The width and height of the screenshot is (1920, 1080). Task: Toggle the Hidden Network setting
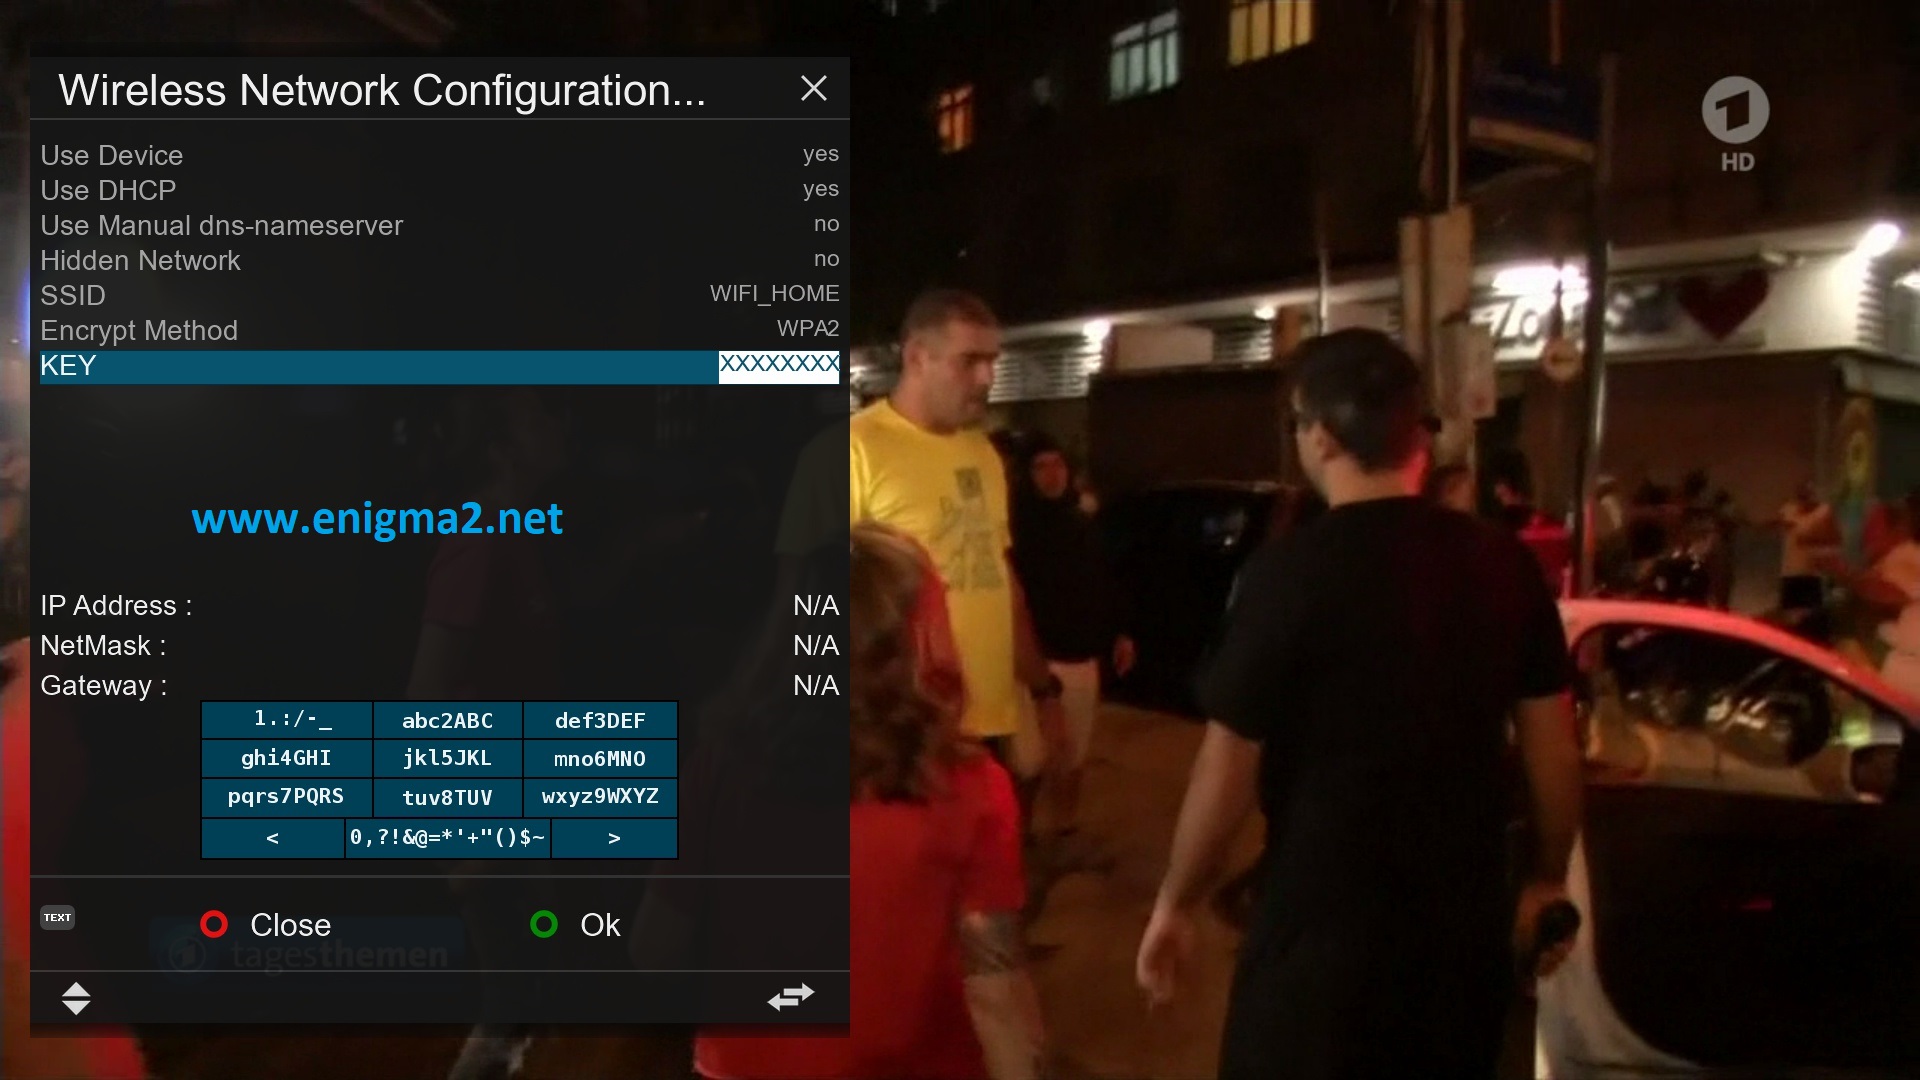(440, 260)
